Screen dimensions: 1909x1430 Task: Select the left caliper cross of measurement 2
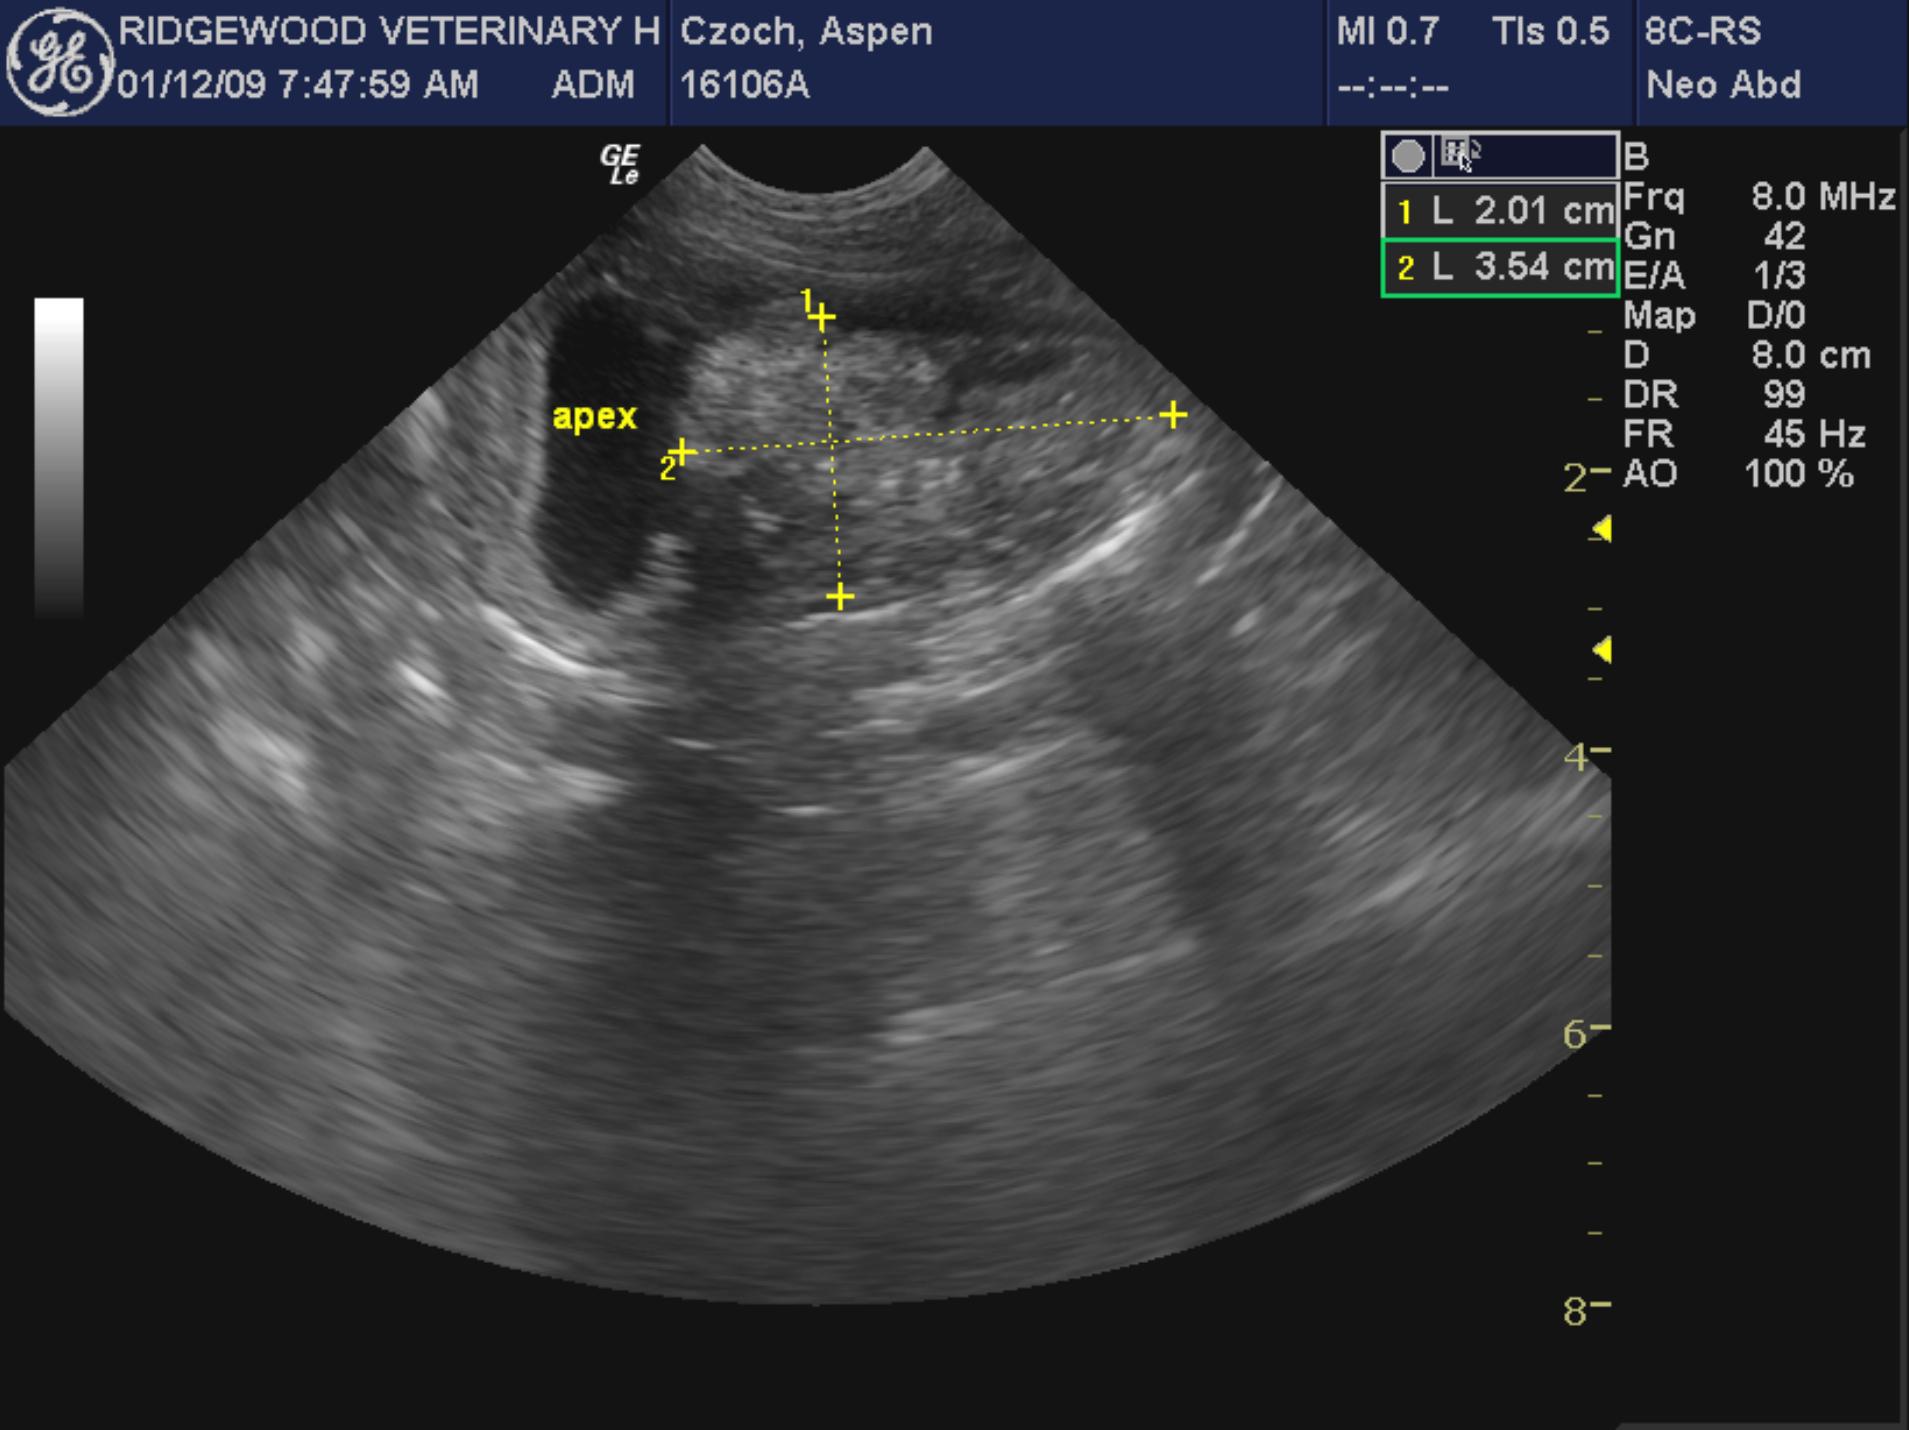pyautogui.click(x=682, y=452)
